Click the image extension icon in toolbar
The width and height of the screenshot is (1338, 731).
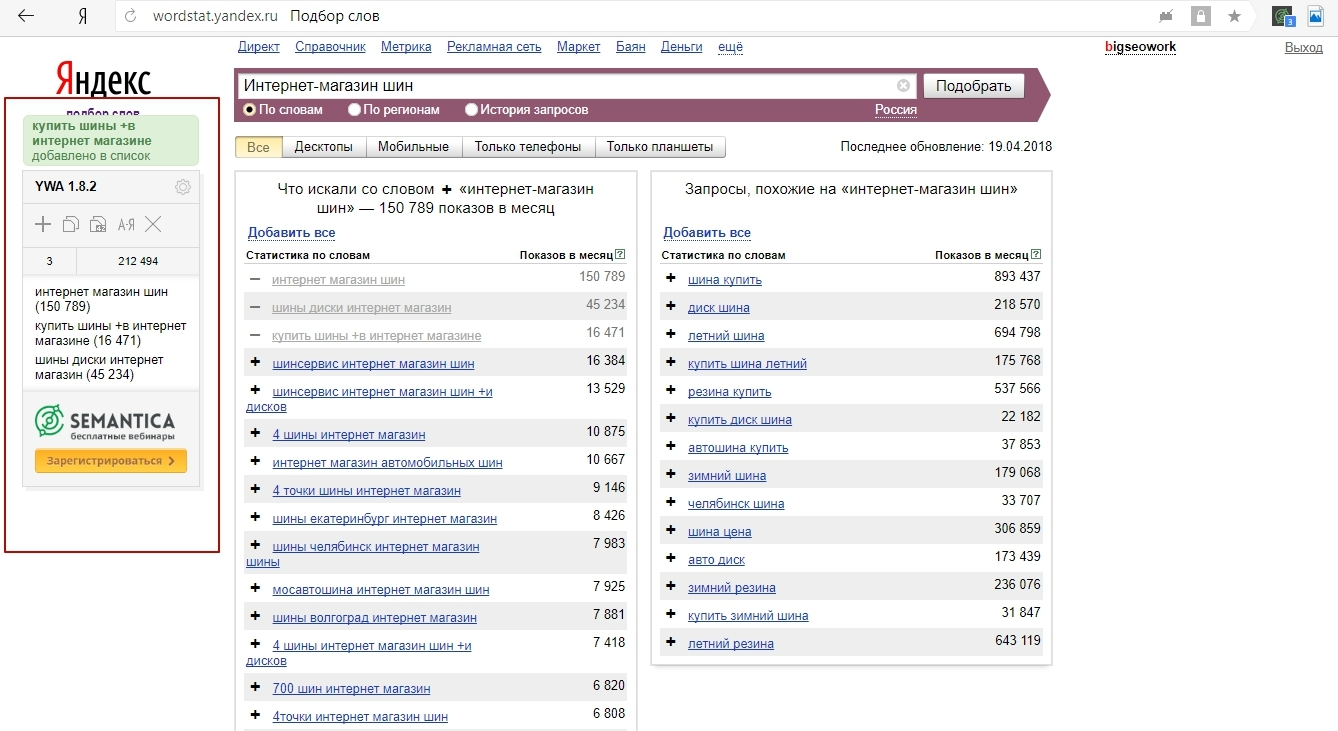pos(1316,16)
